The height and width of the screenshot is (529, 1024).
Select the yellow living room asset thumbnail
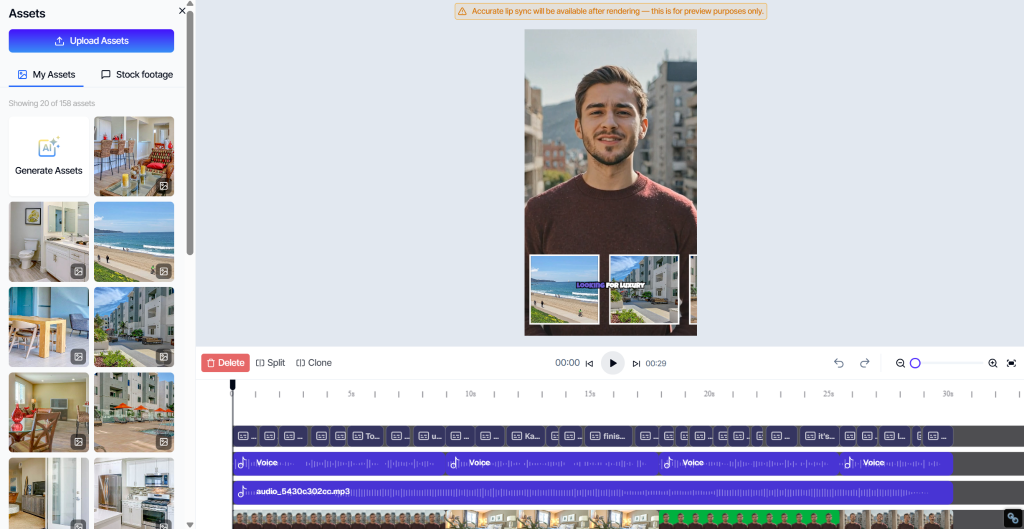click(49, 412)
